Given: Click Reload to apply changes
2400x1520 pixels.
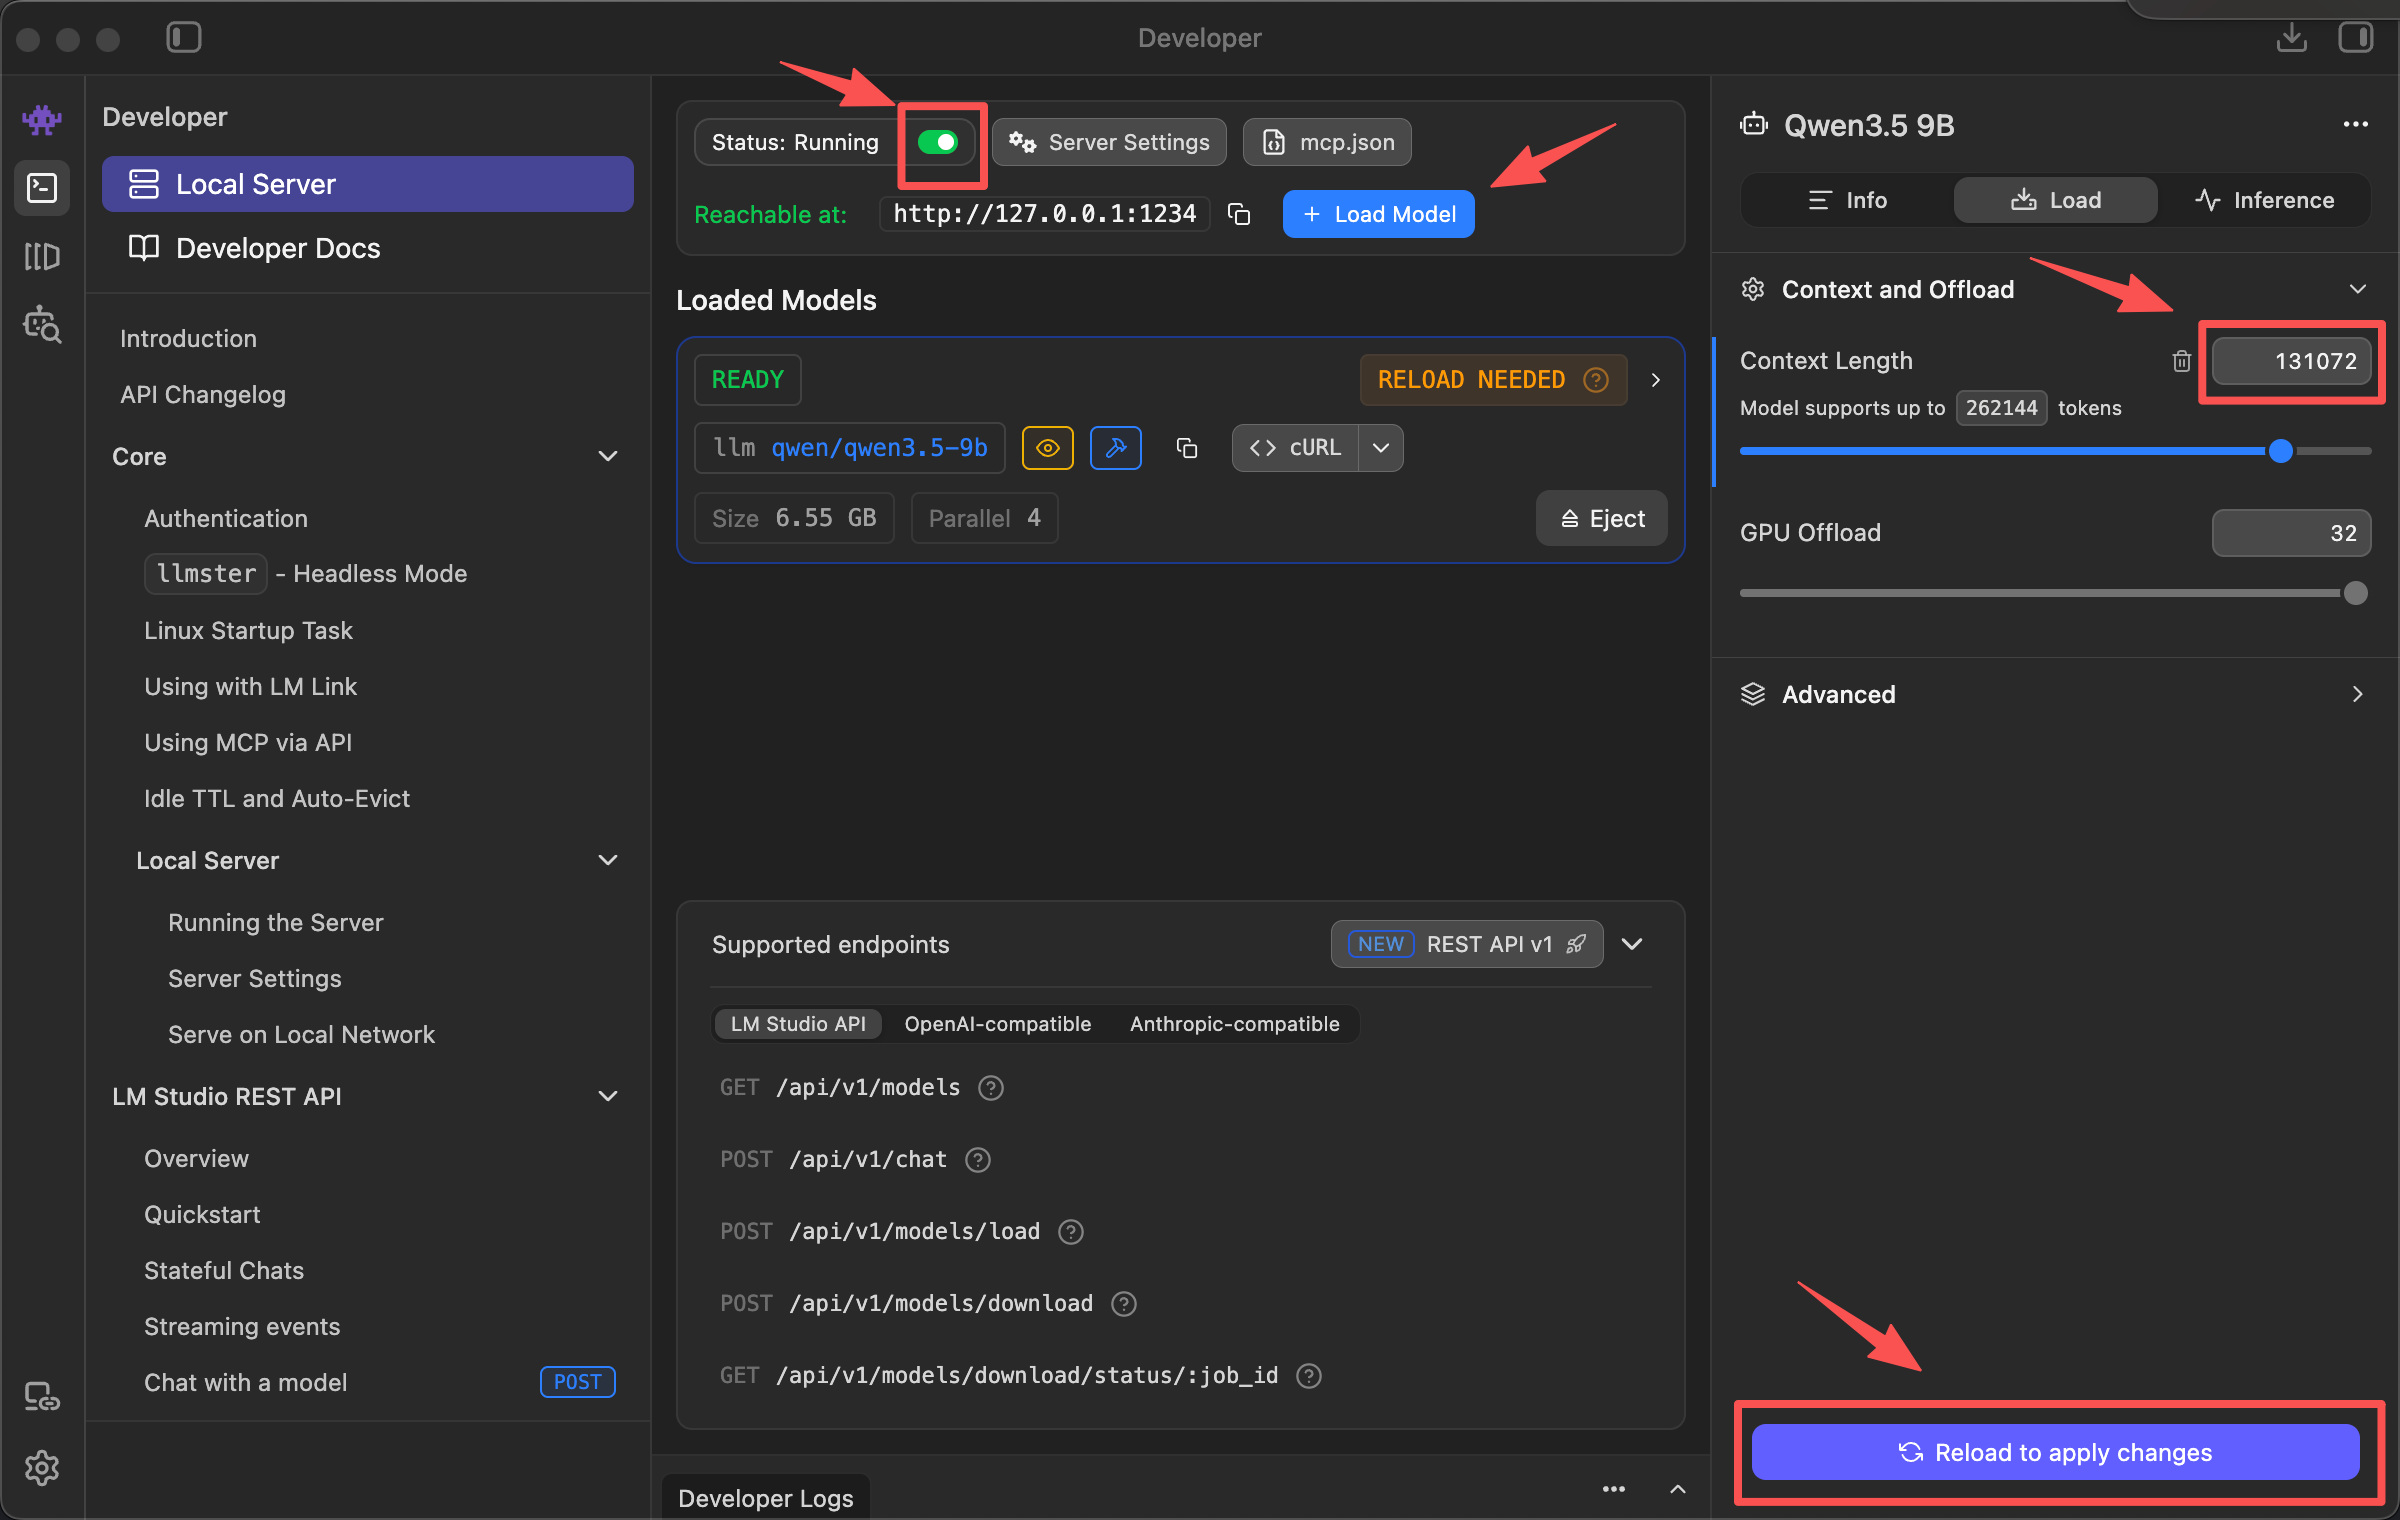Looking at the screenshot, I should 2055,1452.
